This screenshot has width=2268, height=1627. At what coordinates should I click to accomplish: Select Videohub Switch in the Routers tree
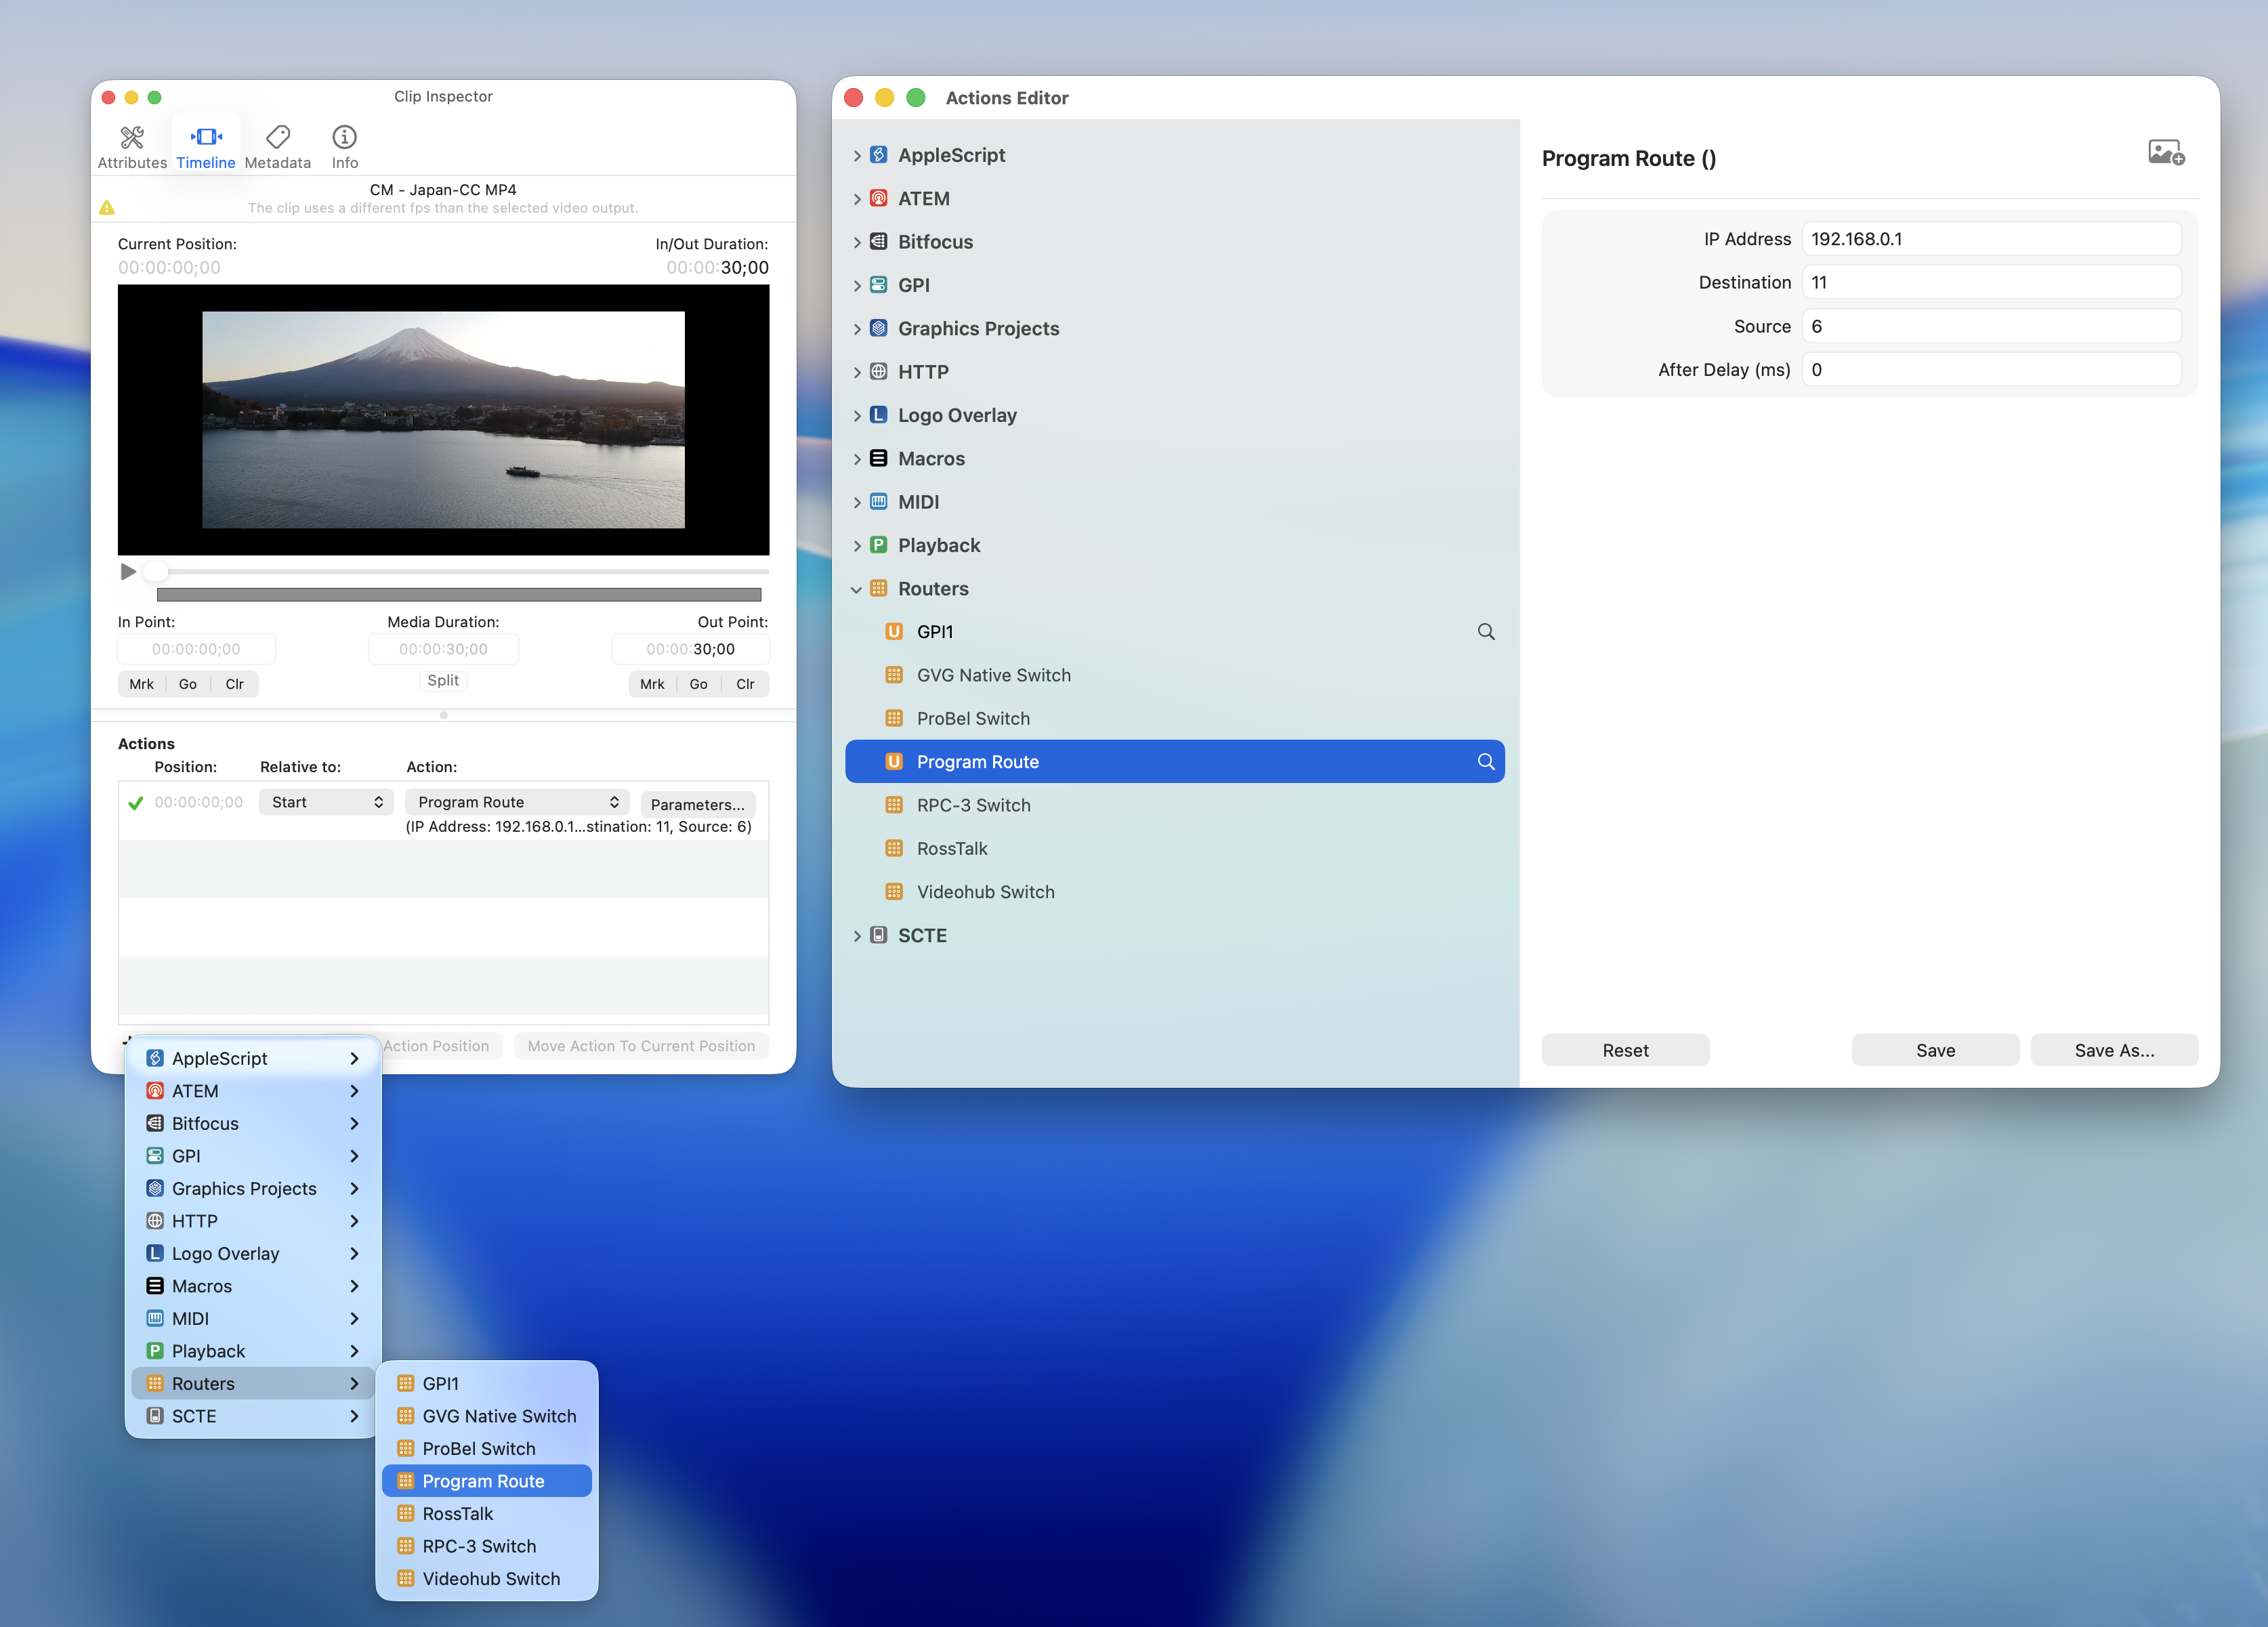985,892
